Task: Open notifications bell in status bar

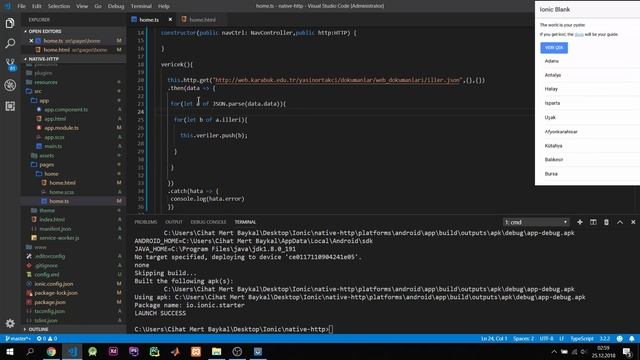Action: pos(631,338)
